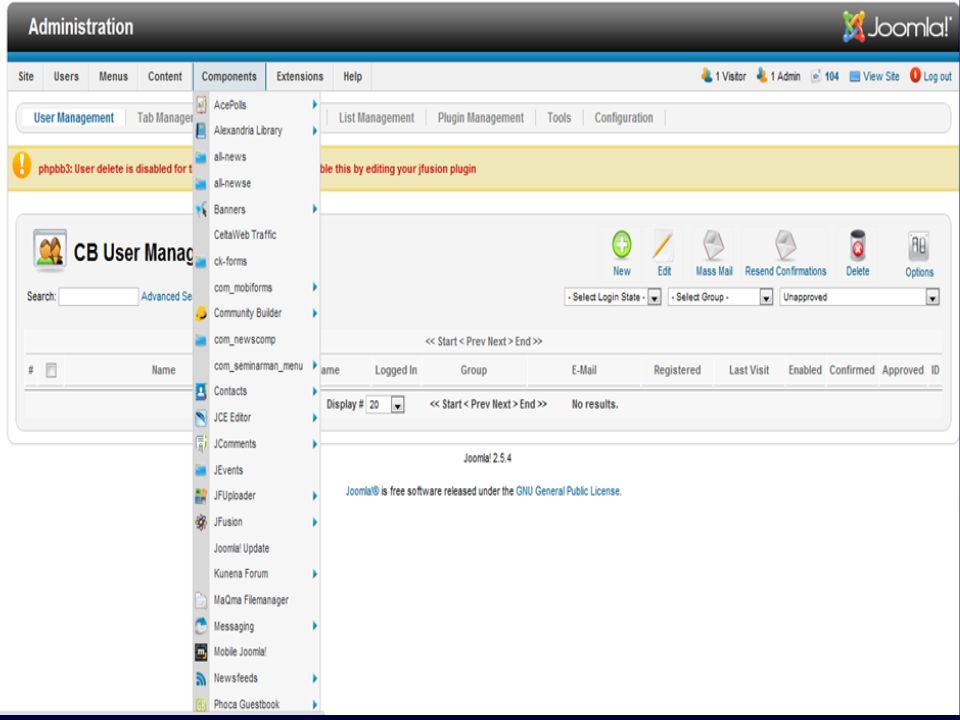Click the Log out link
The height and width of the screenshot is (720, 960).
coord(937,77)
